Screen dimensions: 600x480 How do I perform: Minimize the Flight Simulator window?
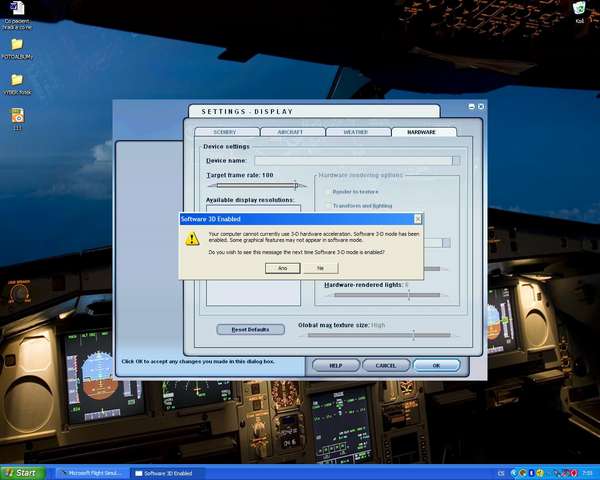472,106
